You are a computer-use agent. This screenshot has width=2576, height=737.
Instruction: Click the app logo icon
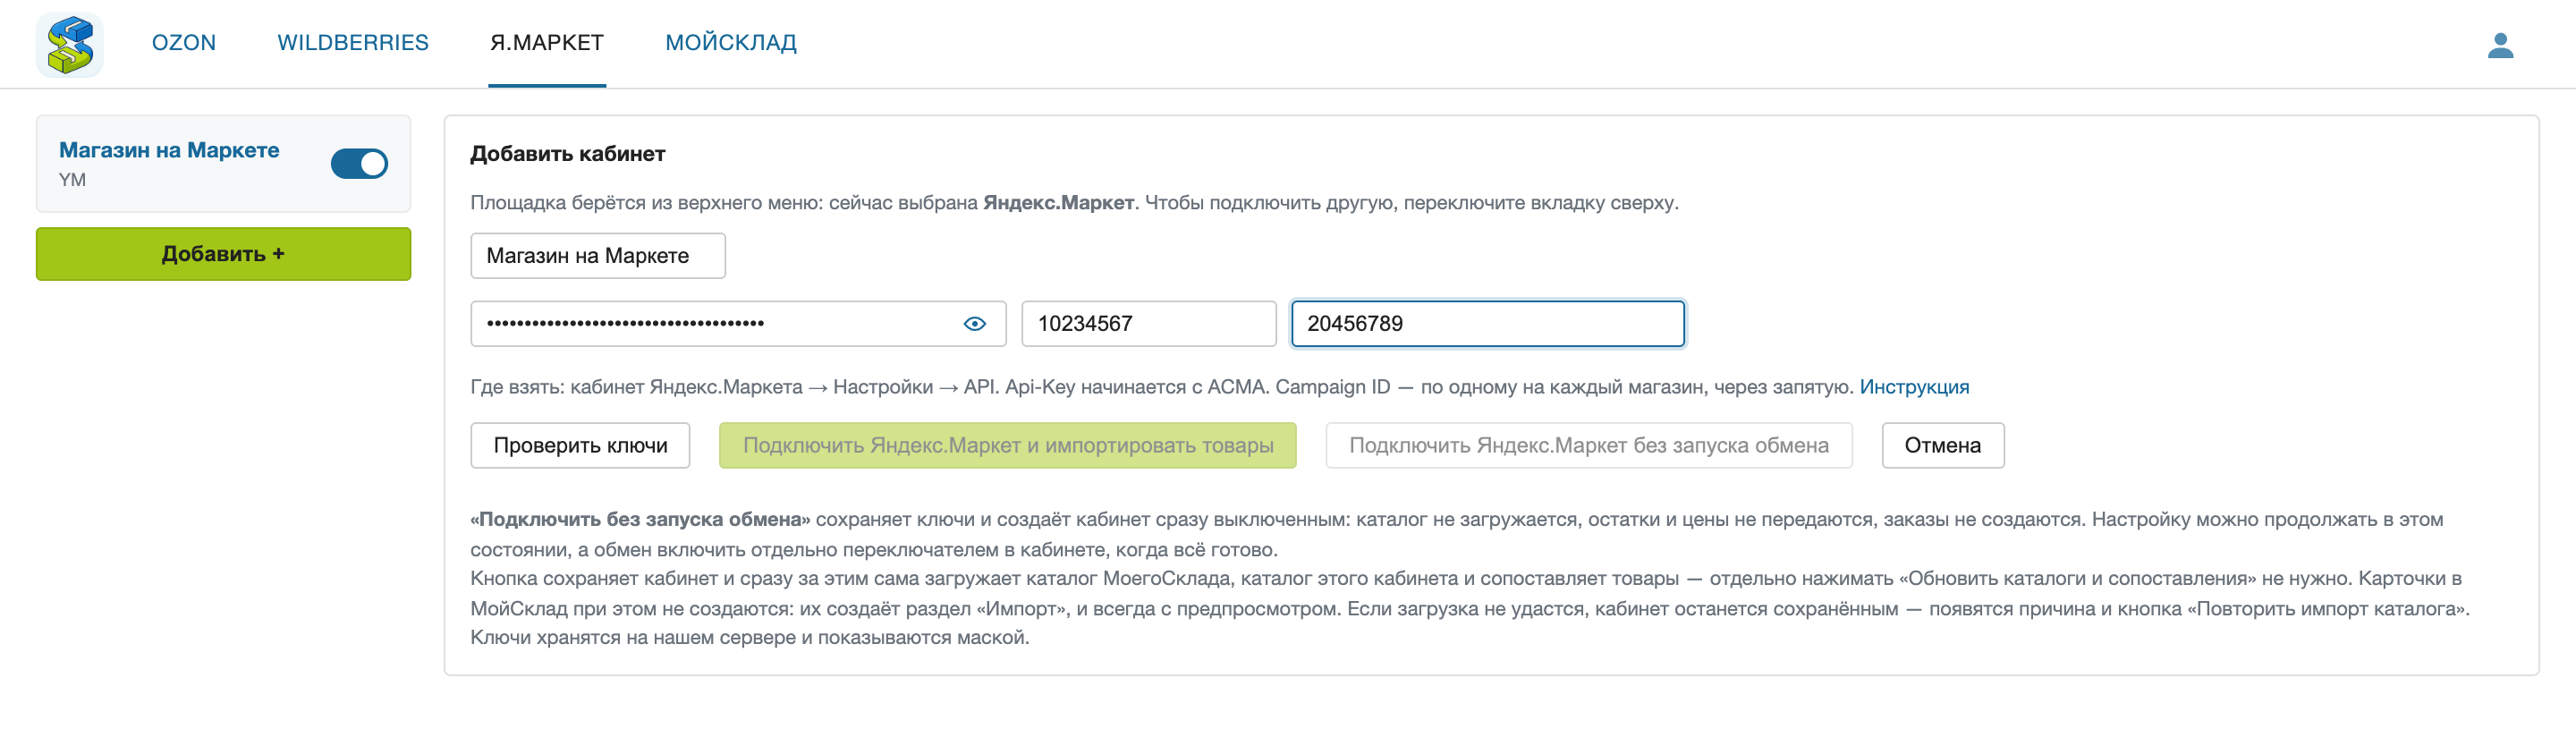click(x=70, y=44)
